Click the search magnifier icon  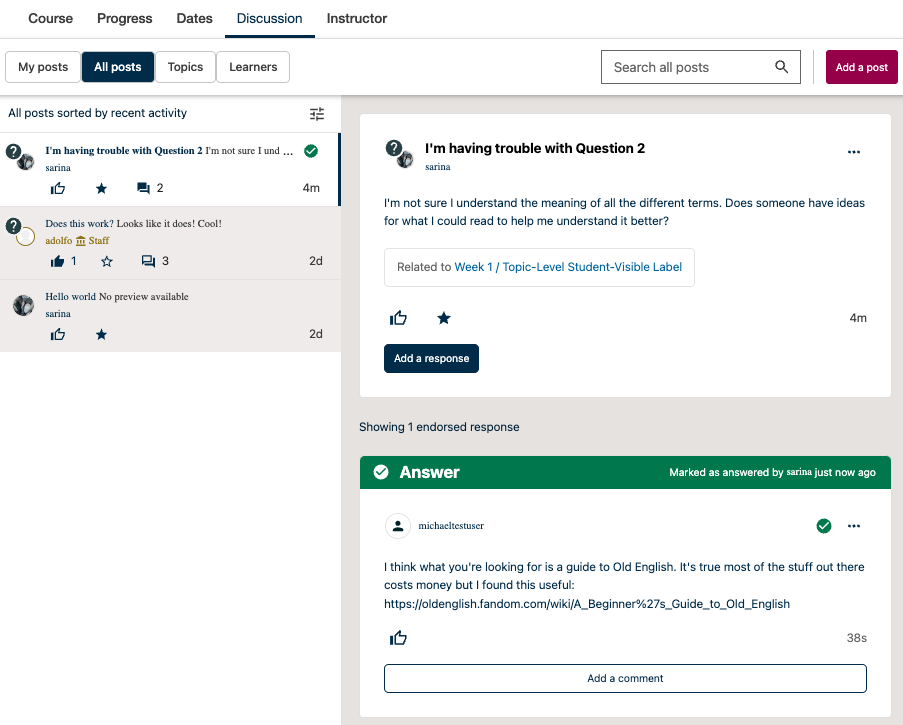tap(781, 67)
